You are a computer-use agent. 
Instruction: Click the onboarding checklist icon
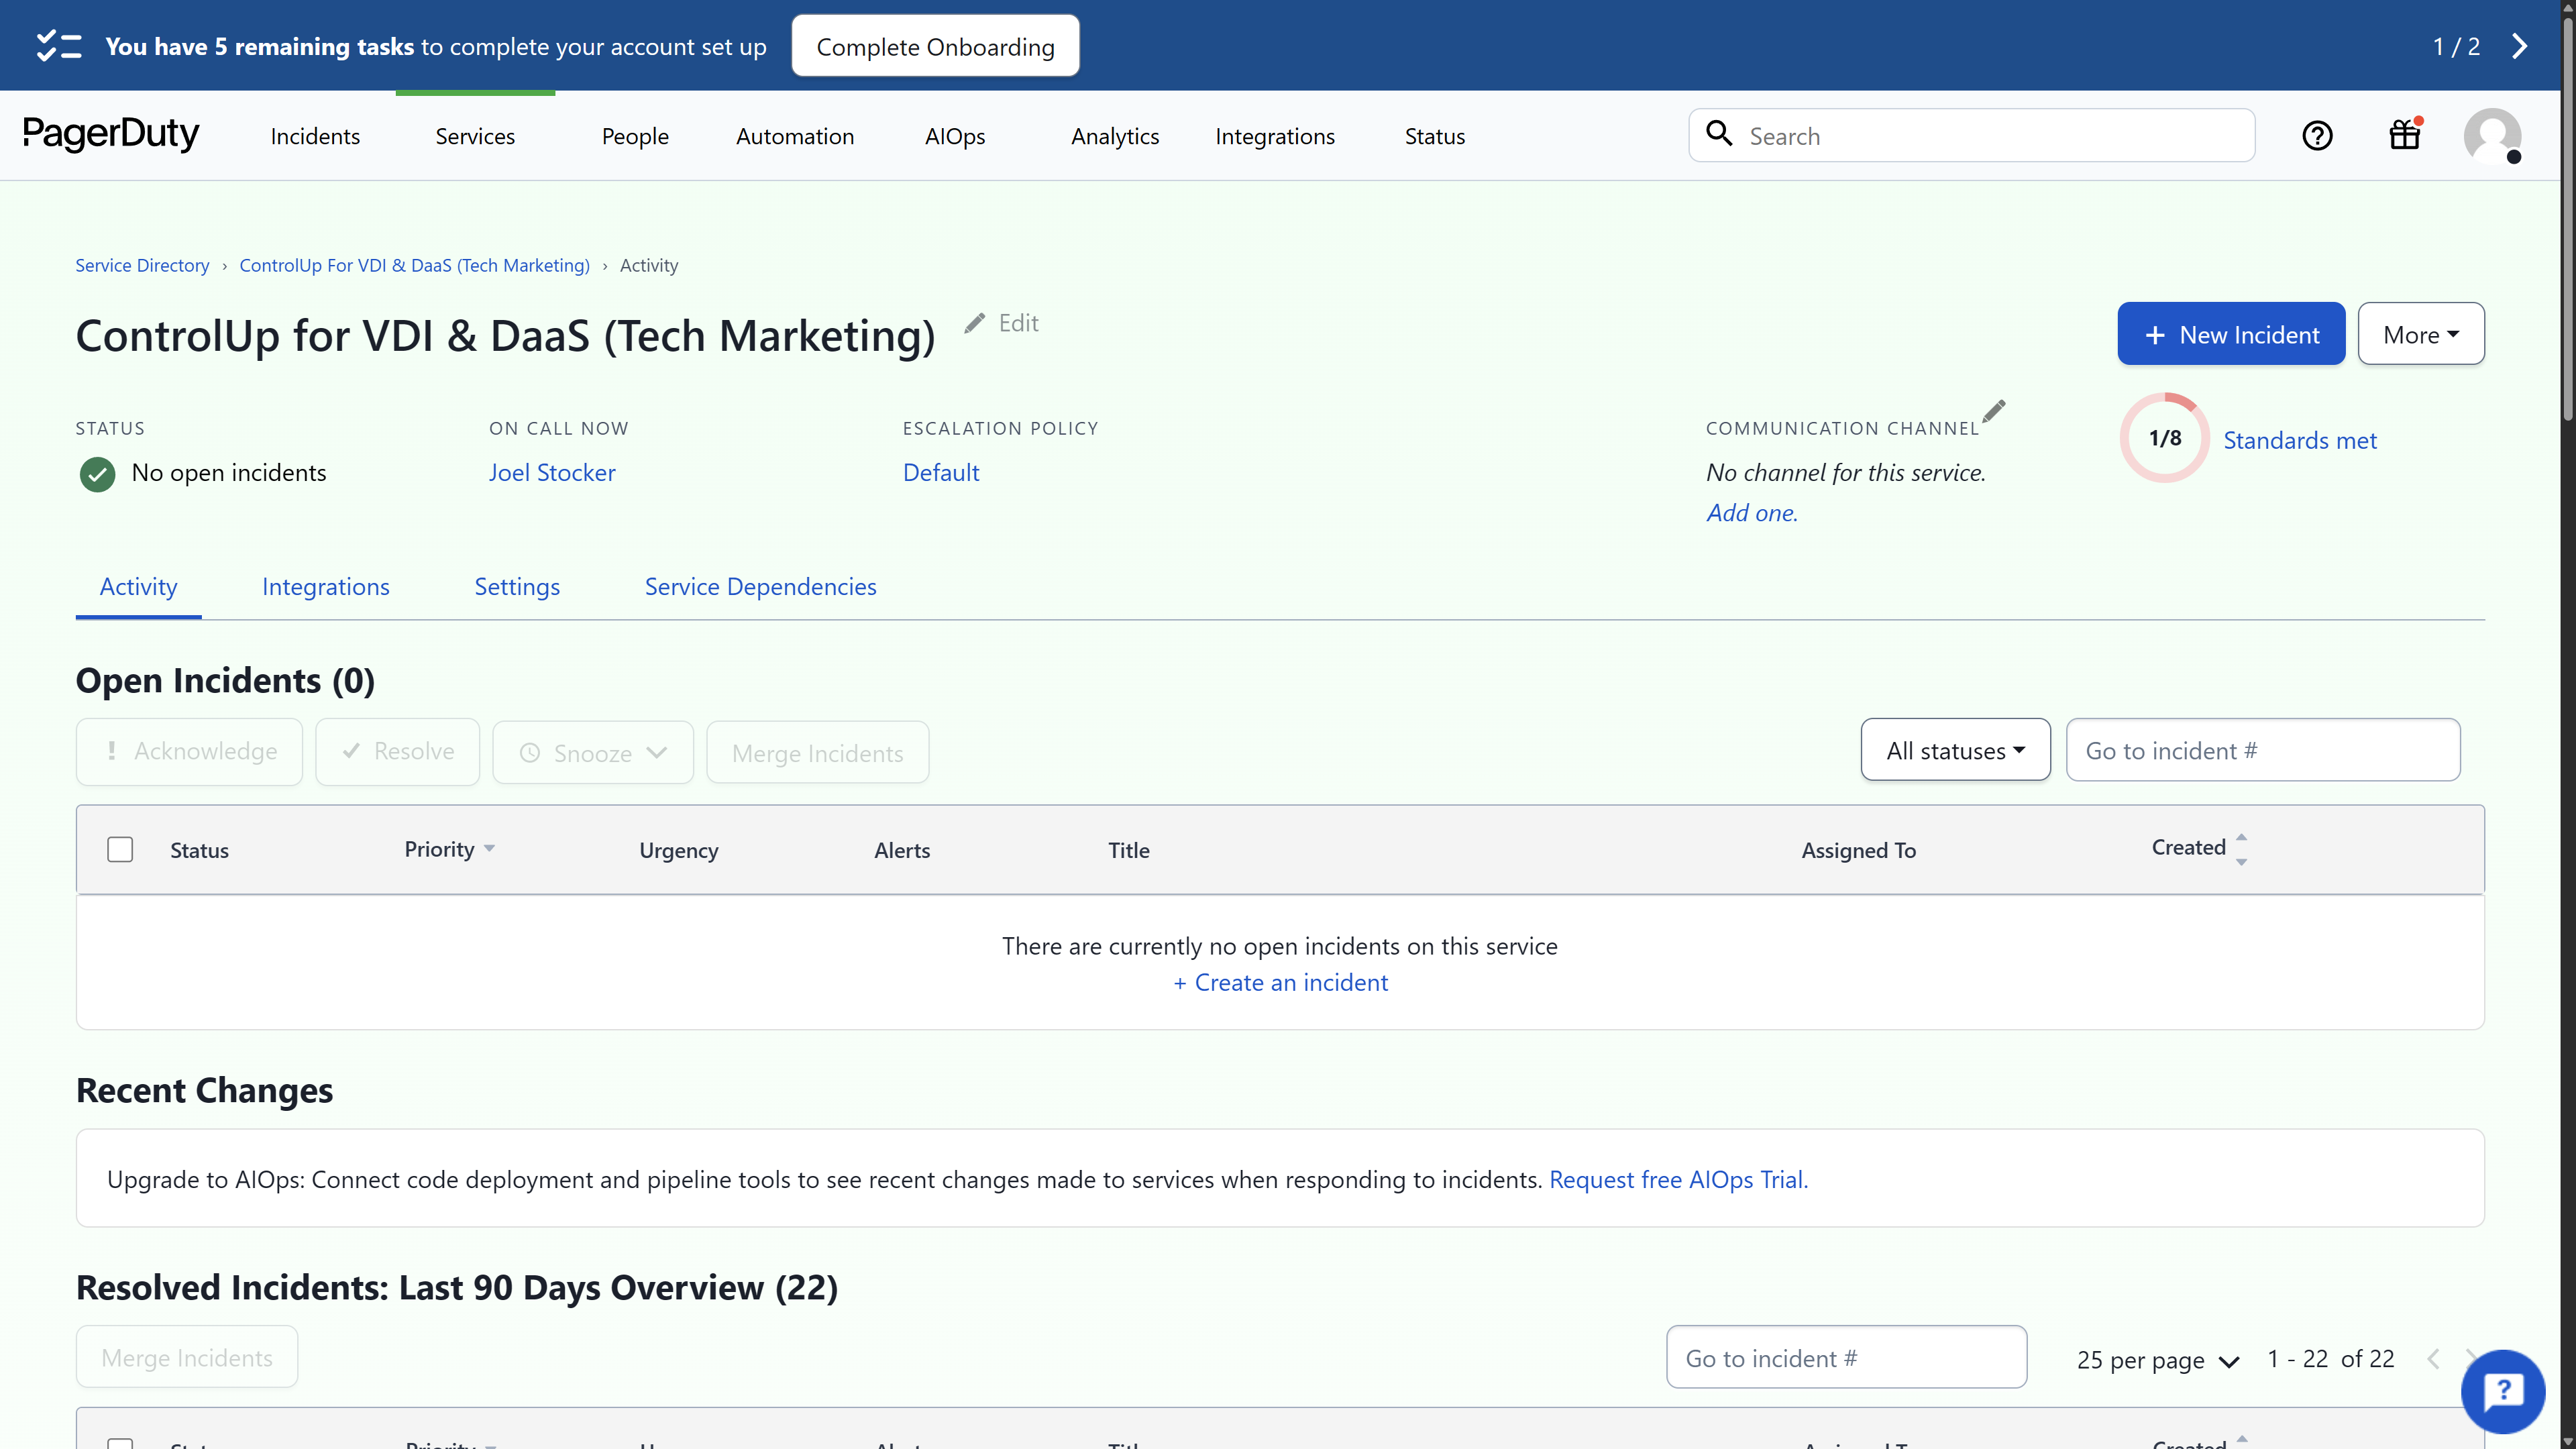(x=58, y=46)
